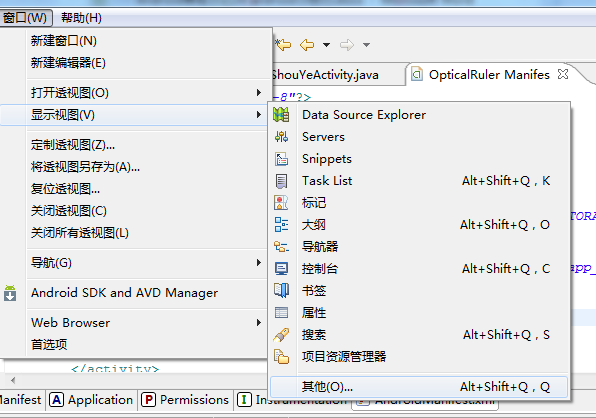
Task: Switch to the Application tab
Action: [x=92, y=400]
